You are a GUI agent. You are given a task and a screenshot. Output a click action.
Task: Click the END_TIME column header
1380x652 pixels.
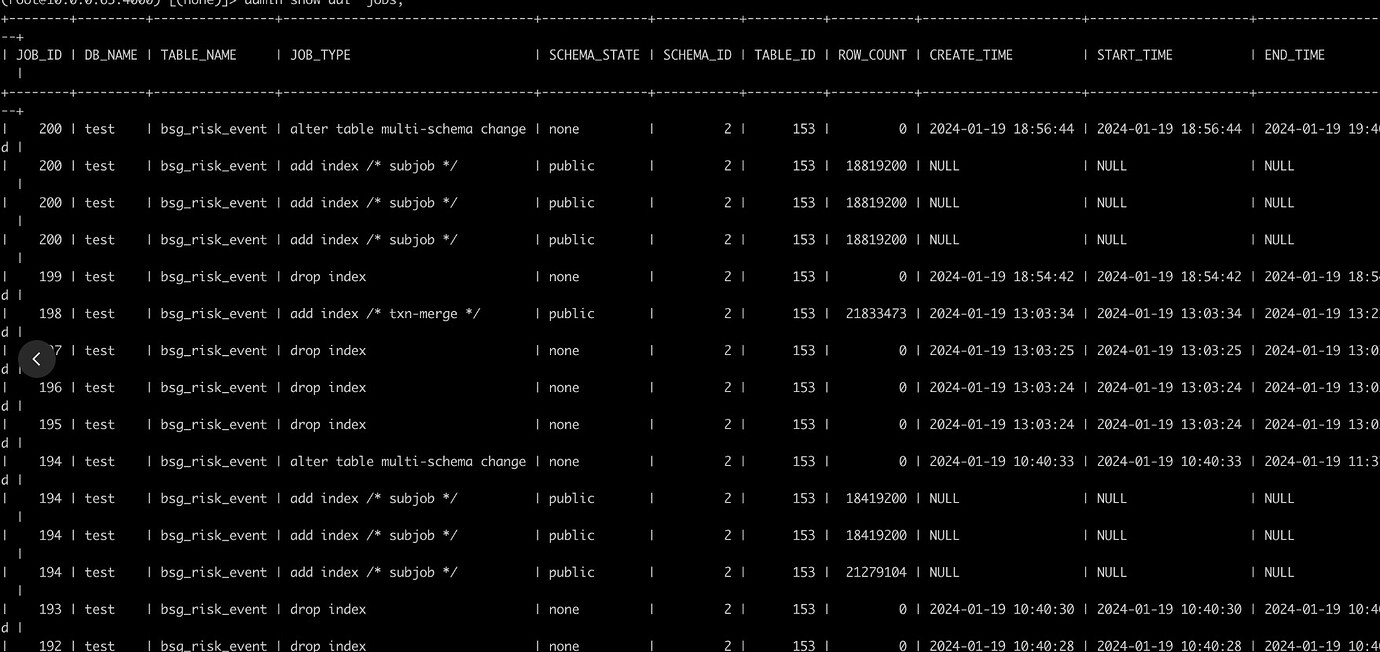1294,55
